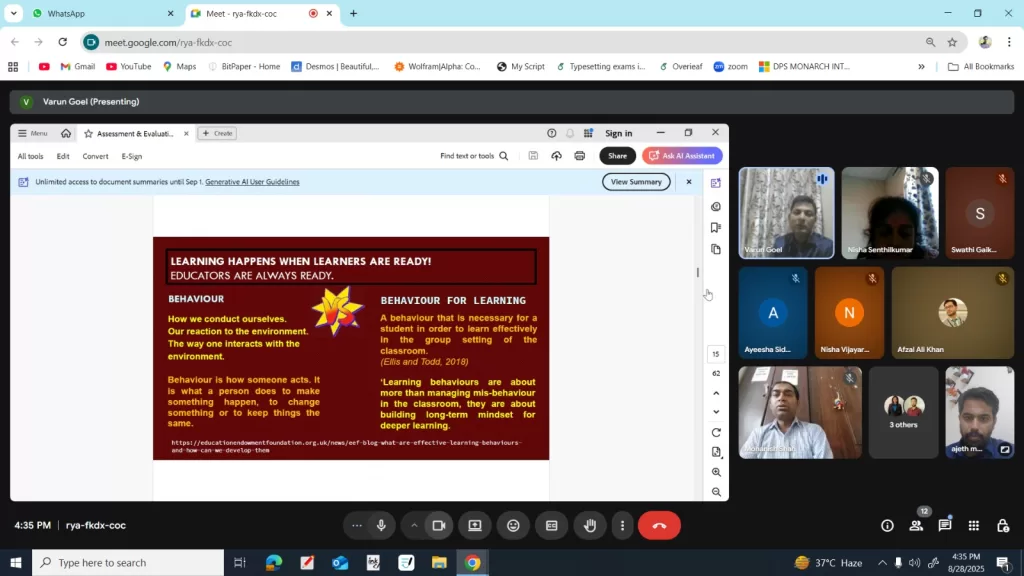
Task: Open host controls lock icon
Action: pyautogui.click(x=1002, y=526)
